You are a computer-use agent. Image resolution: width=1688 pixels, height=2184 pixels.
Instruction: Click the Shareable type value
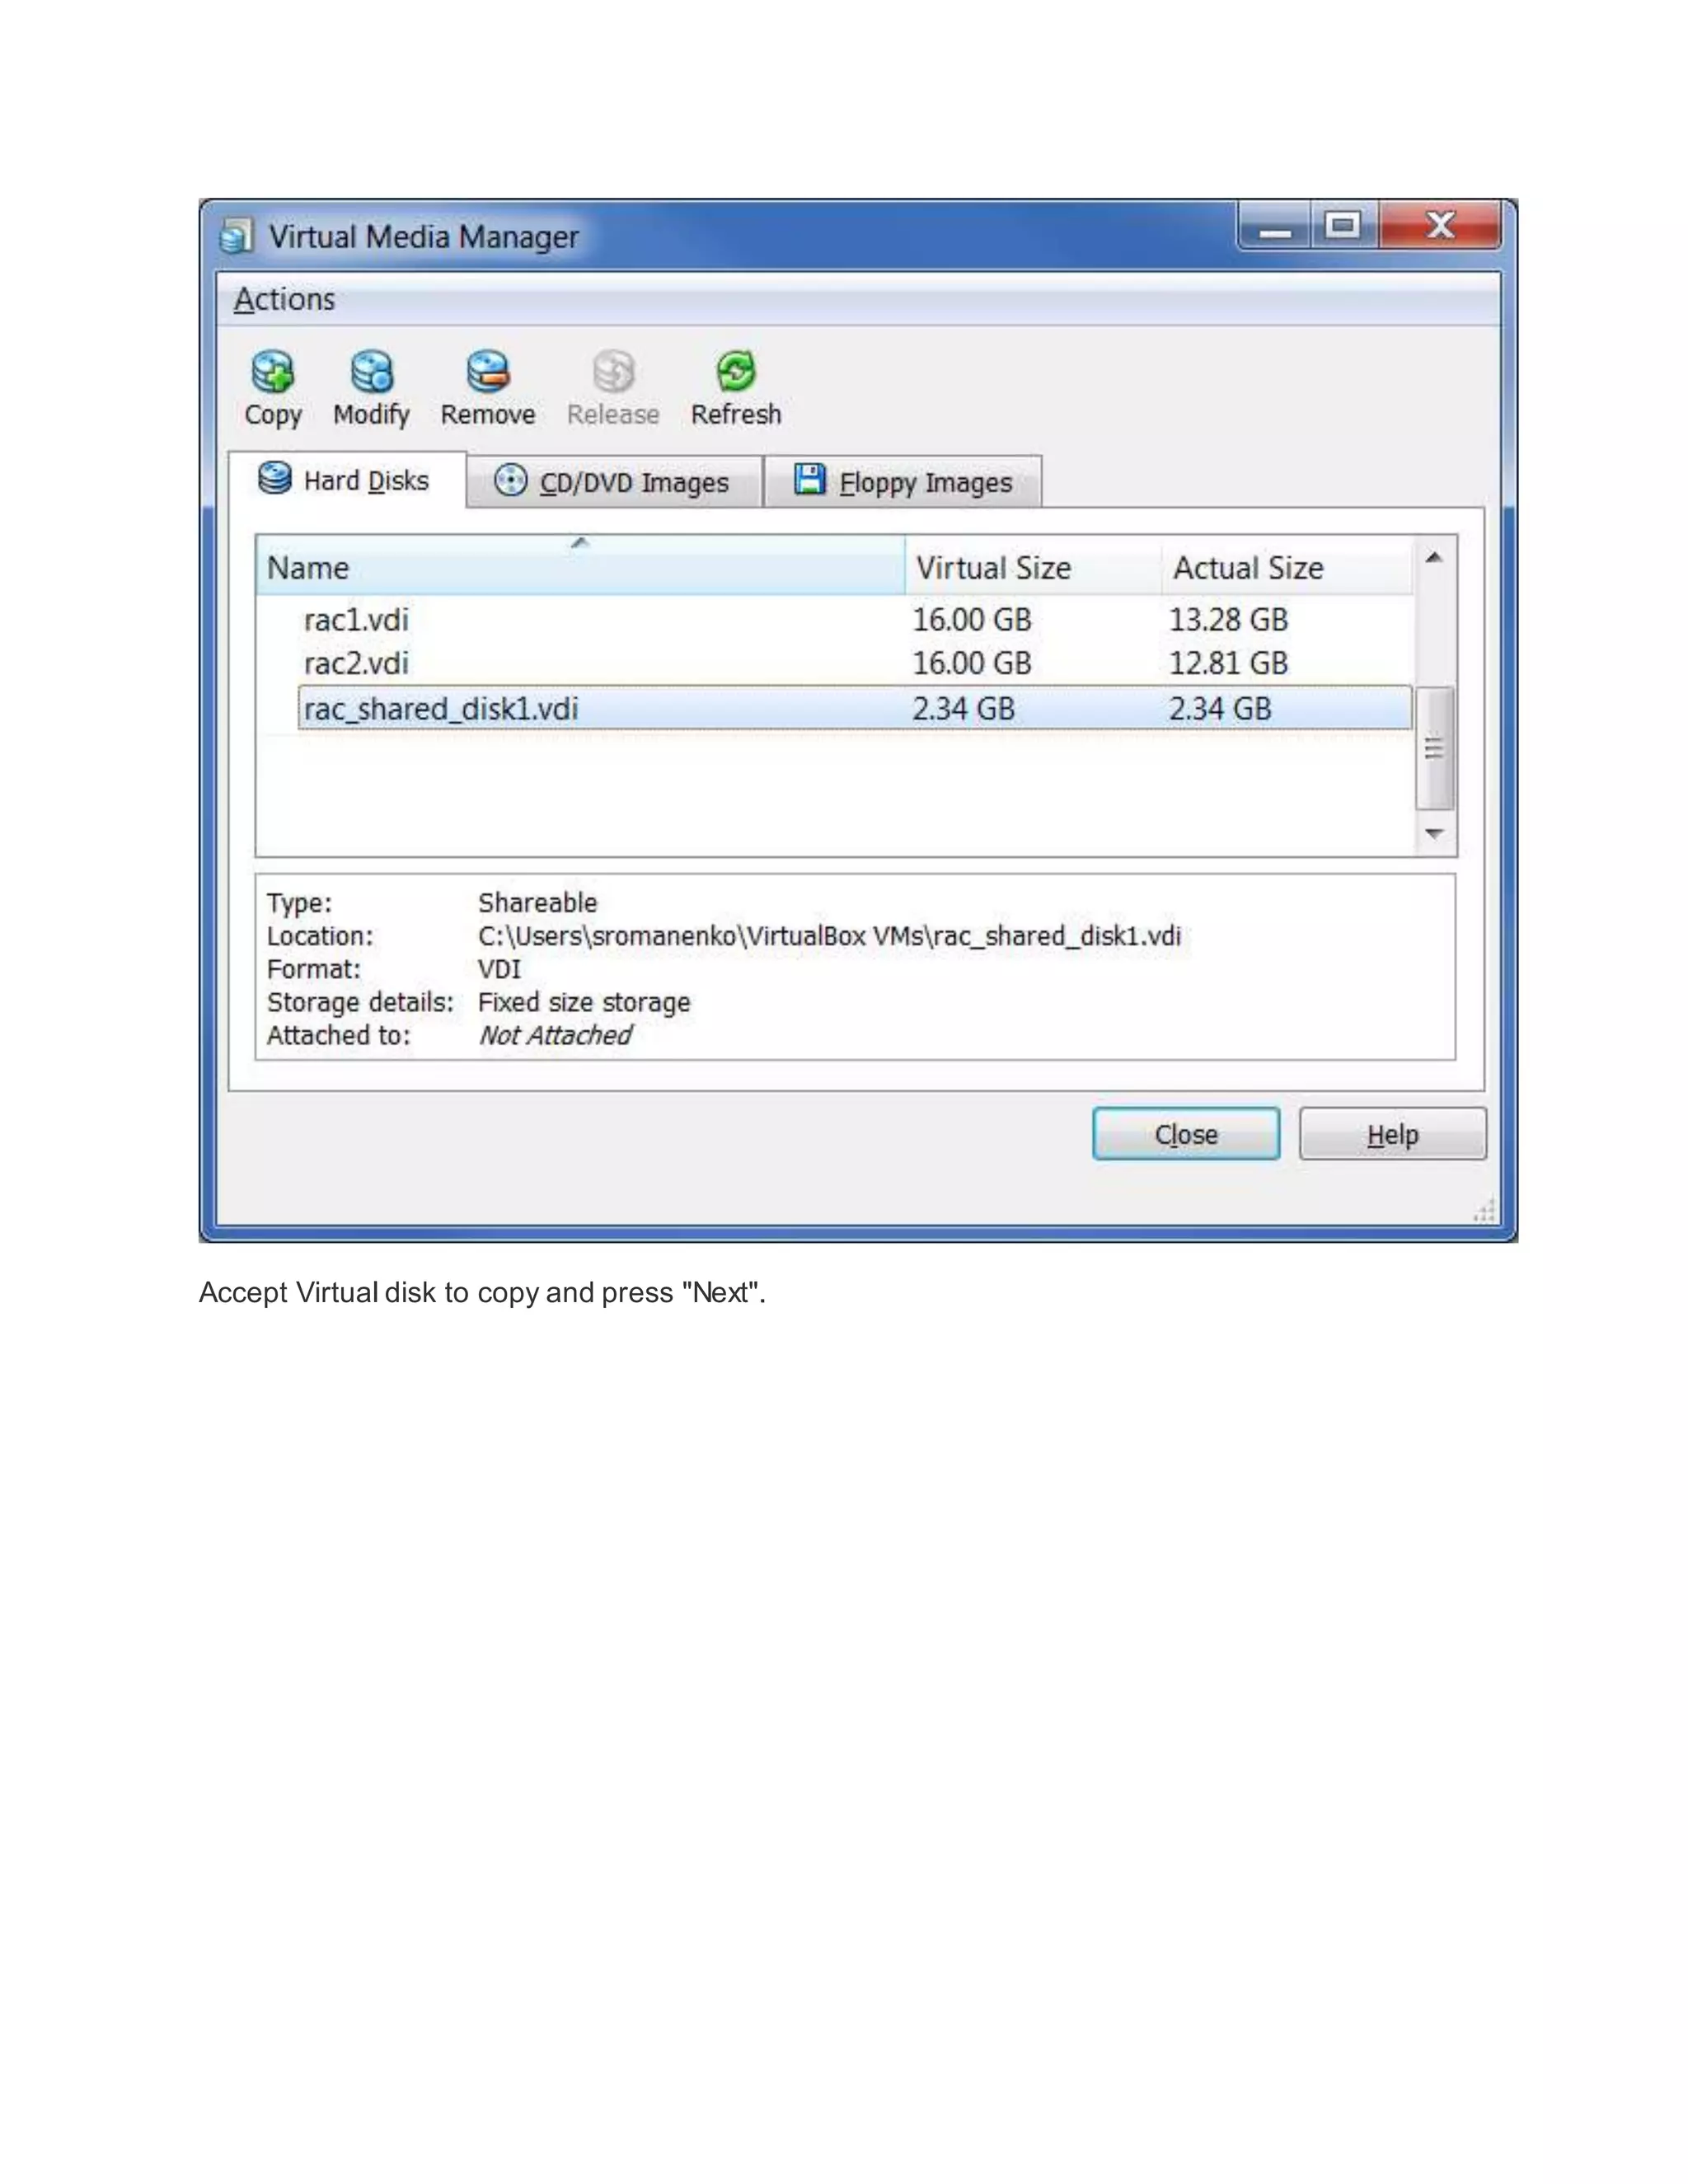click(x=537, y=902)
